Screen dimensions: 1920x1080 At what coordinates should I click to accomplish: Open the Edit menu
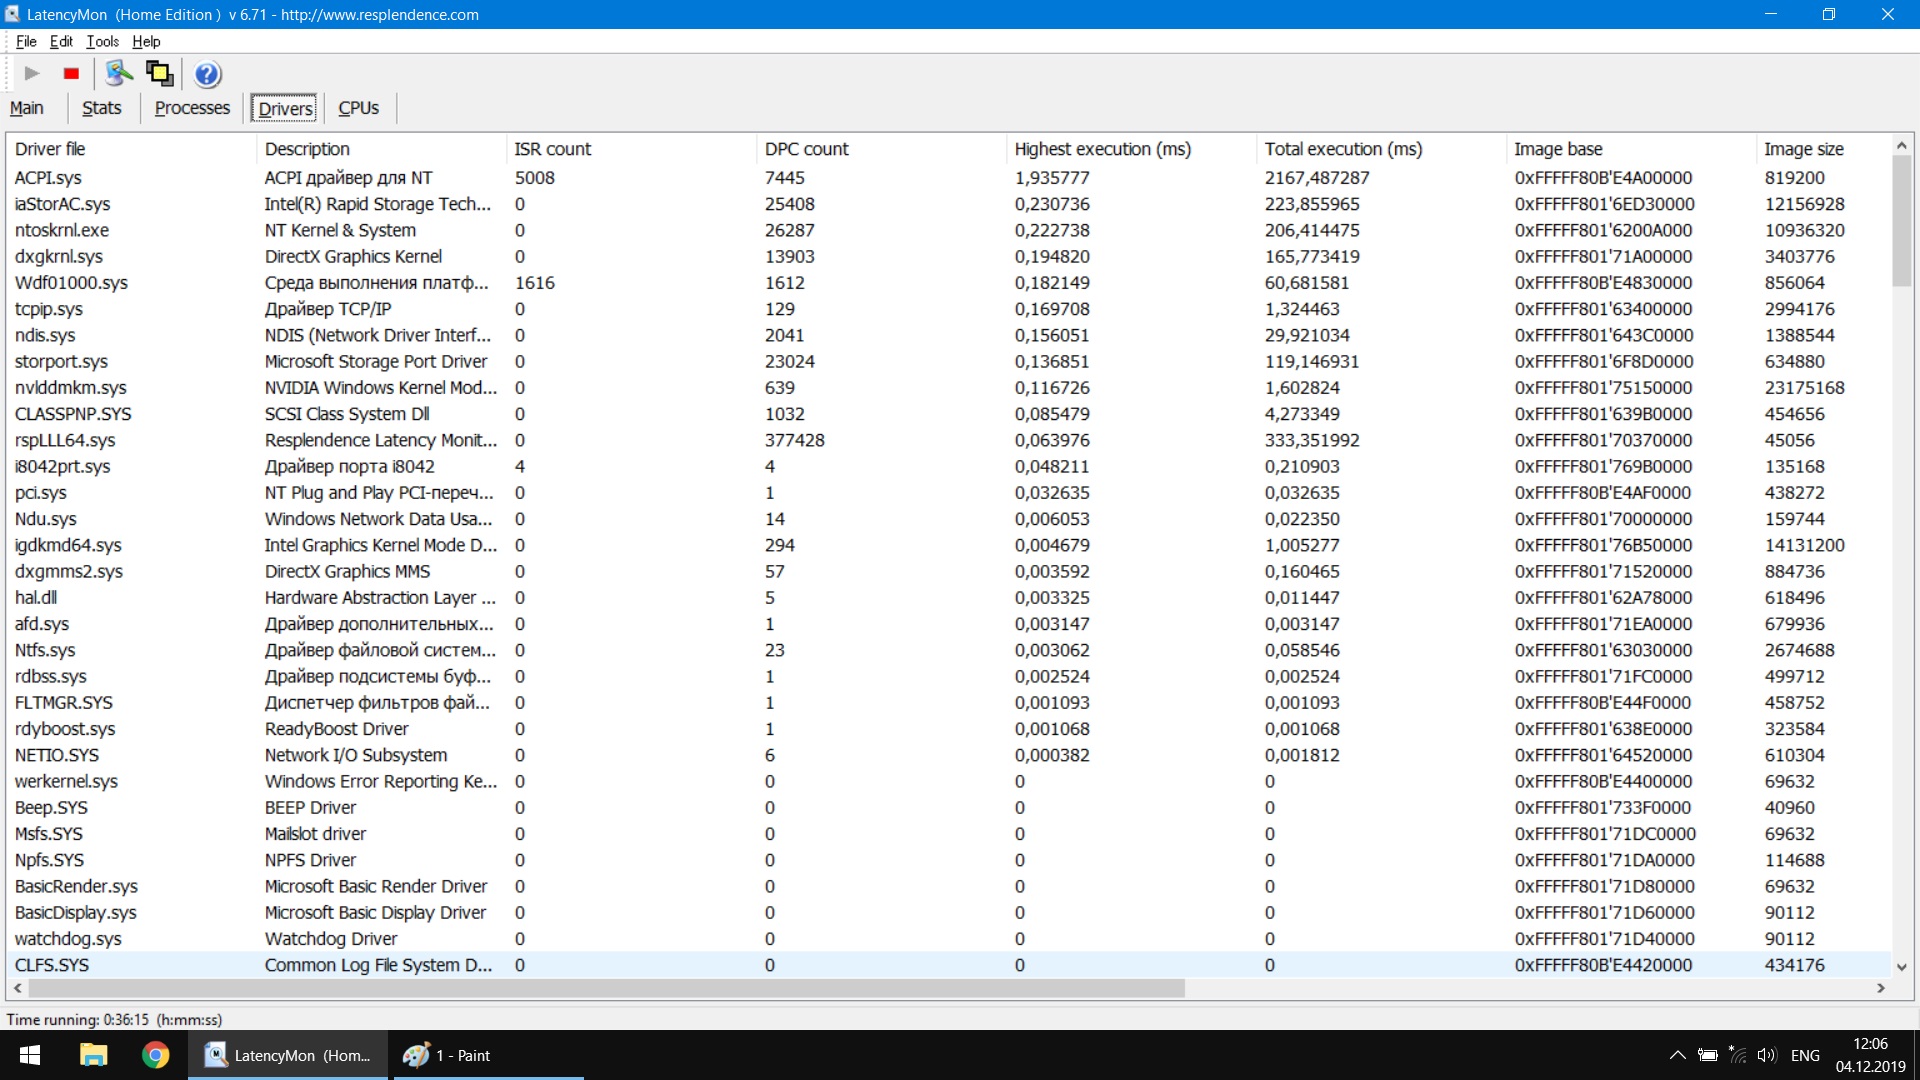(x=61, y=41)
